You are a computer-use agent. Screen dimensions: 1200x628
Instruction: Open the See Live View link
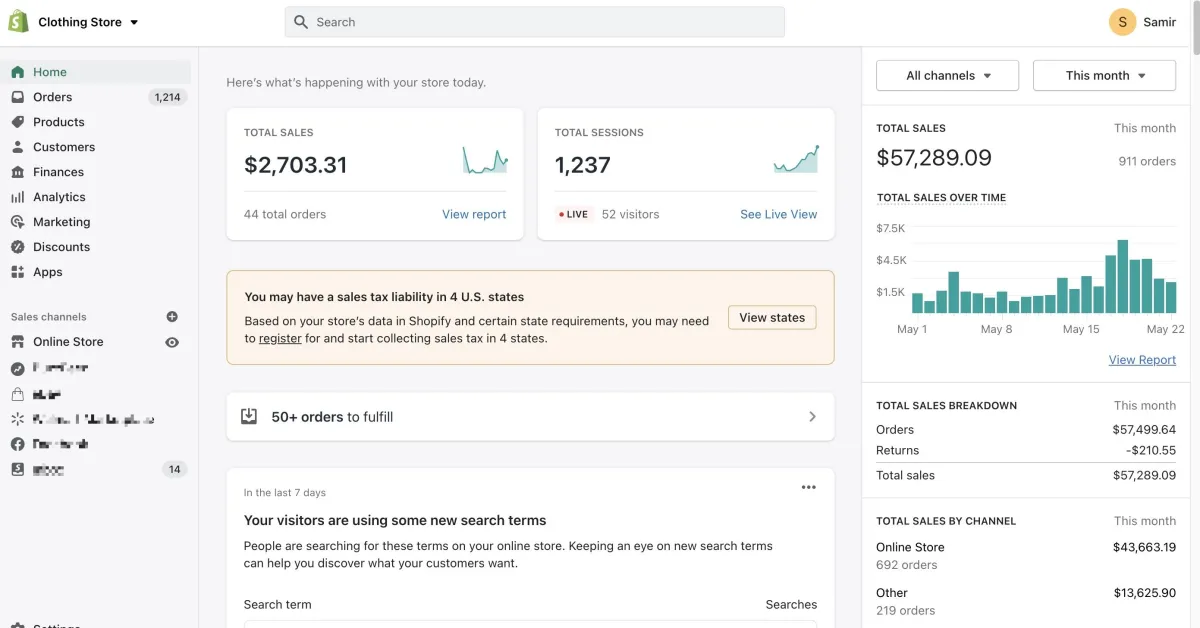pos(778,214)
